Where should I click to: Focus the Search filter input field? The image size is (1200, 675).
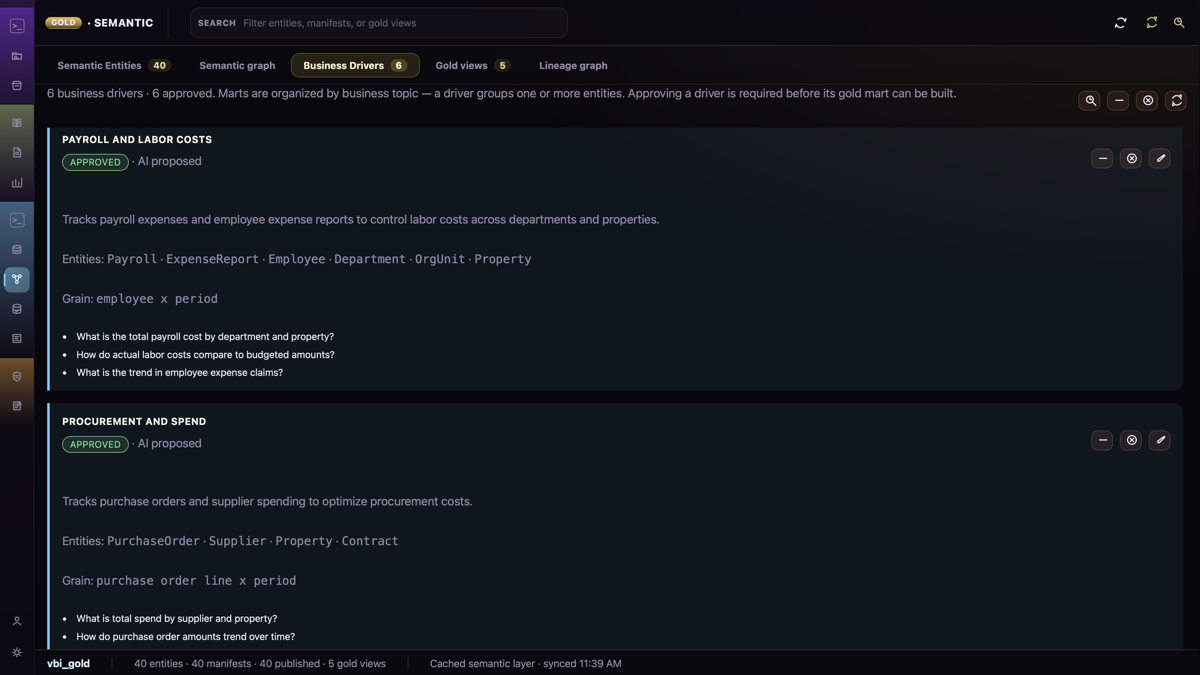point(379,23)
